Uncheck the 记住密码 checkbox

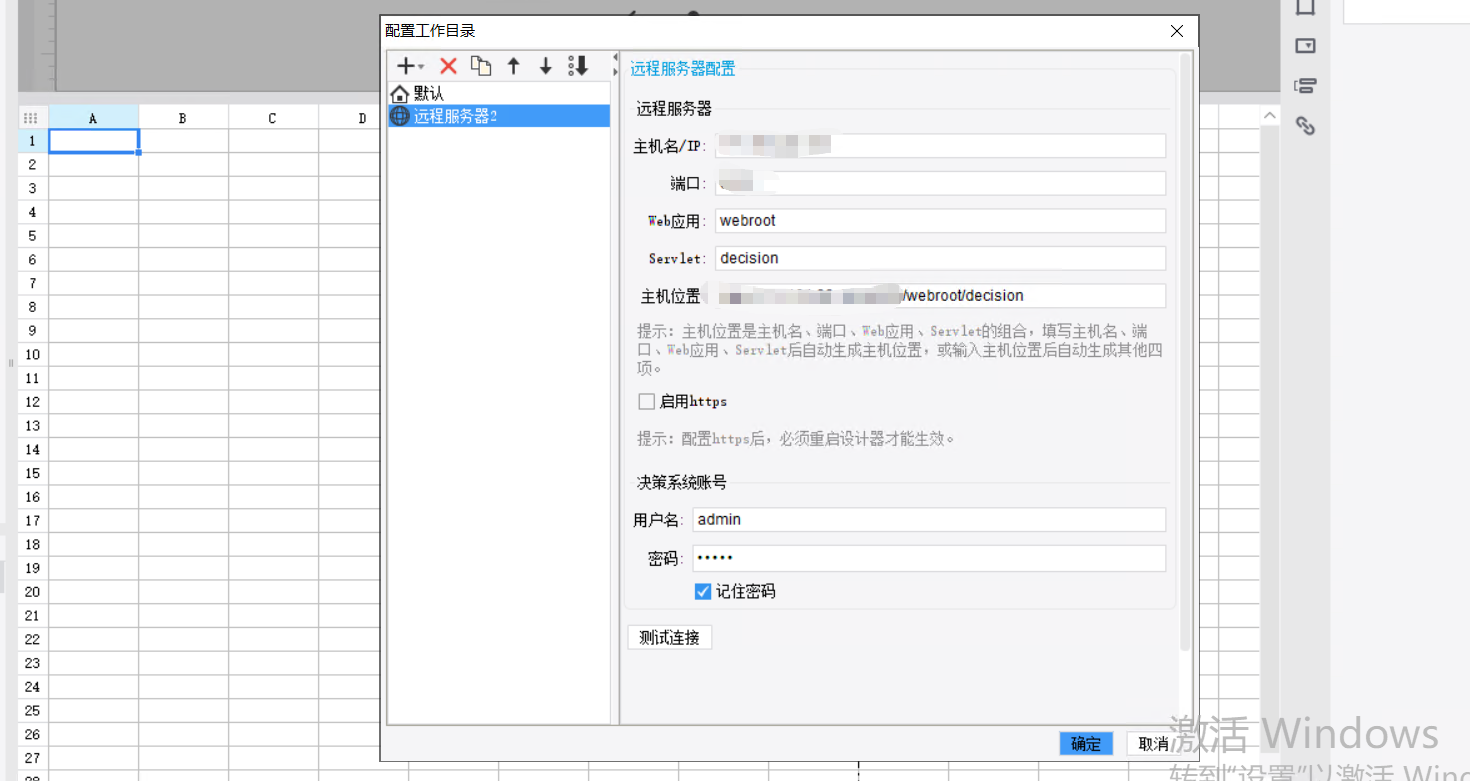(703, 592)
